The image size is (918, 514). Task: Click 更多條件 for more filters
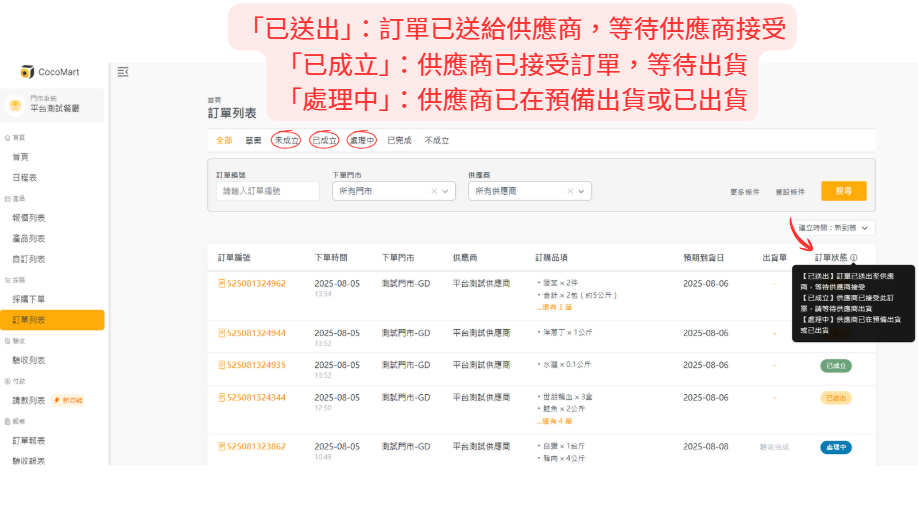tap(744, 192)
